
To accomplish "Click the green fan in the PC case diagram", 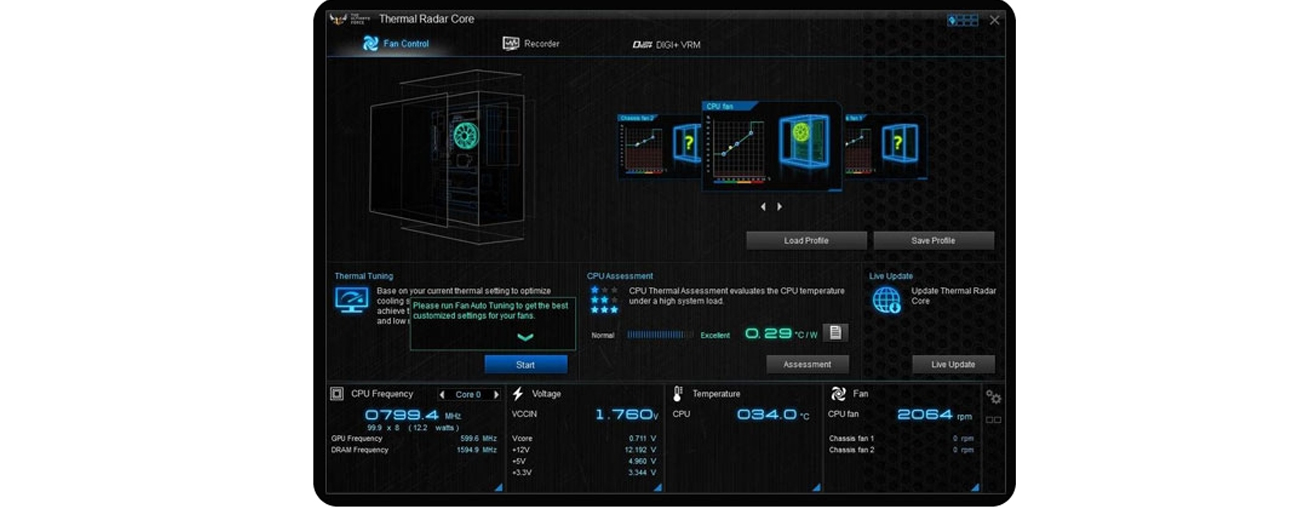I will (x=466, y=135).
